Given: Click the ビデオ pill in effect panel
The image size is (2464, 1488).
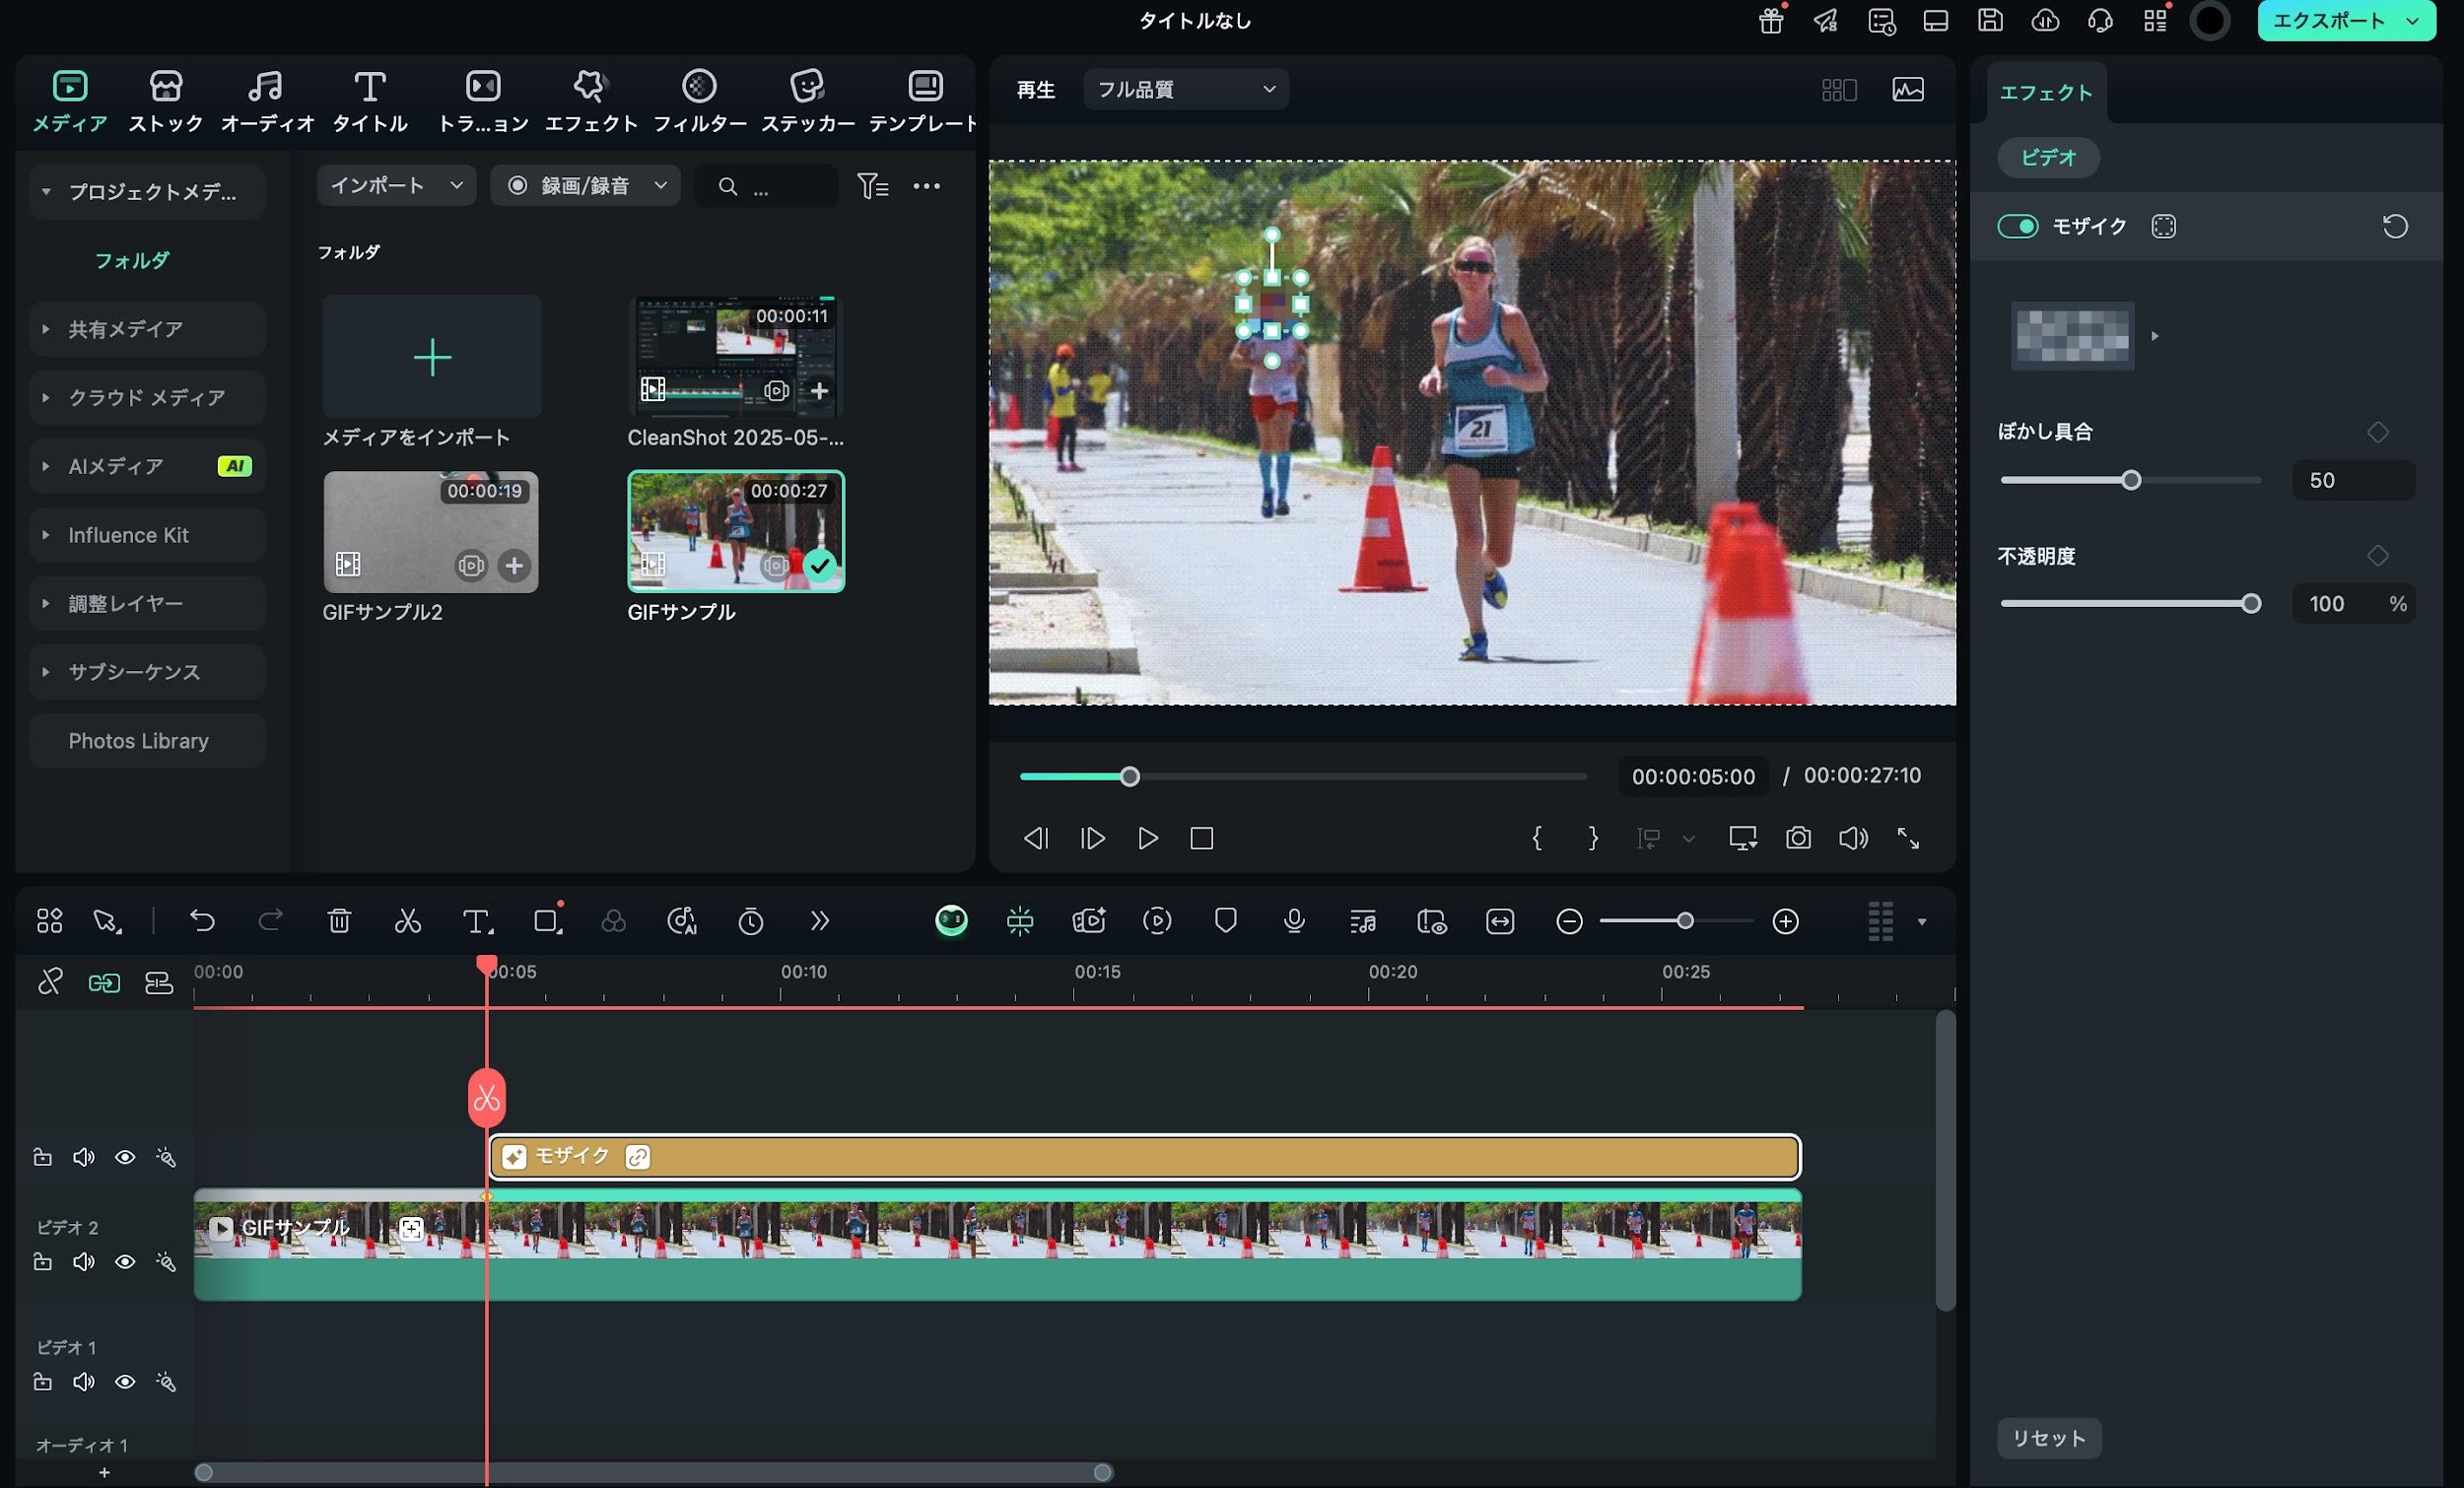Looking at the screenshot, I should [x=2048, y=157].
